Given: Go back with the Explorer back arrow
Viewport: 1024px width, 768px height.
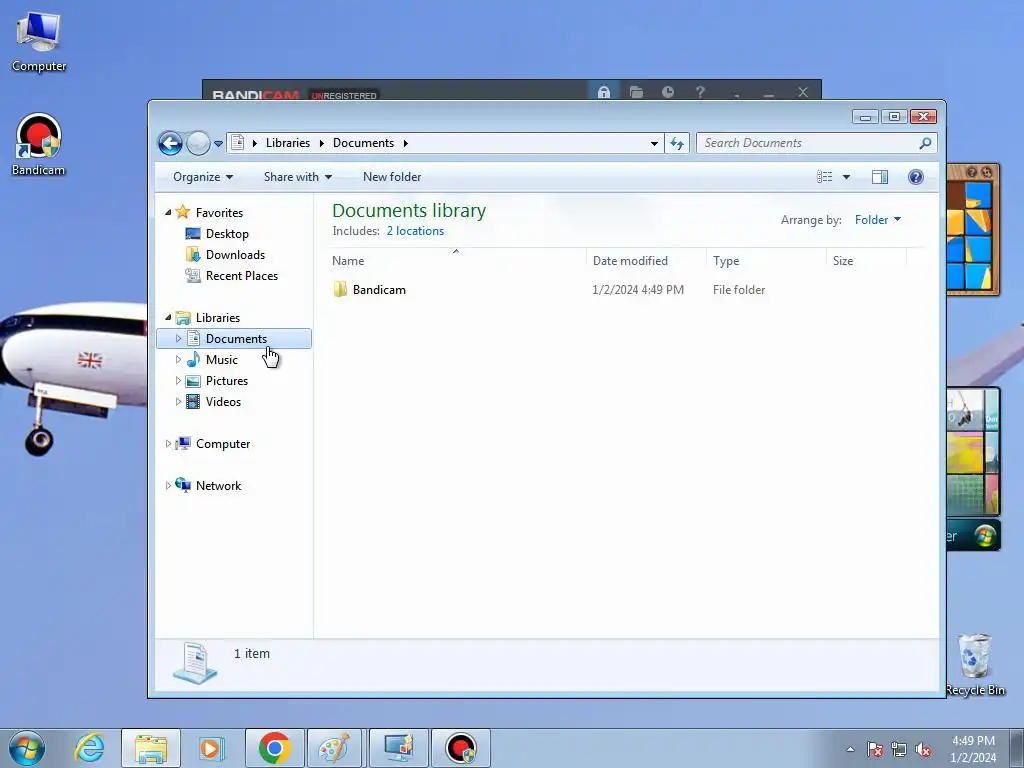Looking at the screenshot, I should point(170,143).
